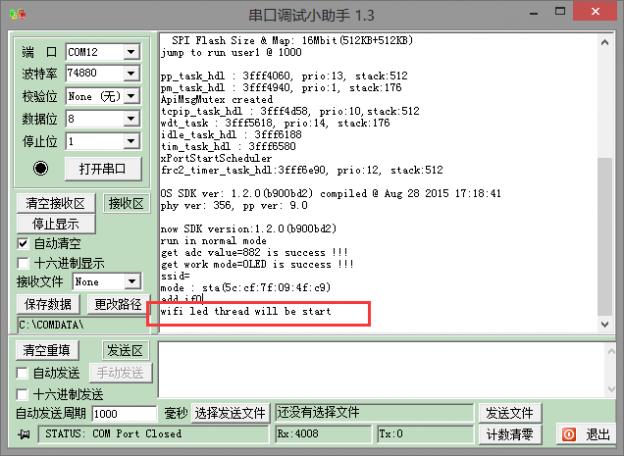Open the 74880 baud rate dropdown
The image size is (624, 456).
coord(131,73)
